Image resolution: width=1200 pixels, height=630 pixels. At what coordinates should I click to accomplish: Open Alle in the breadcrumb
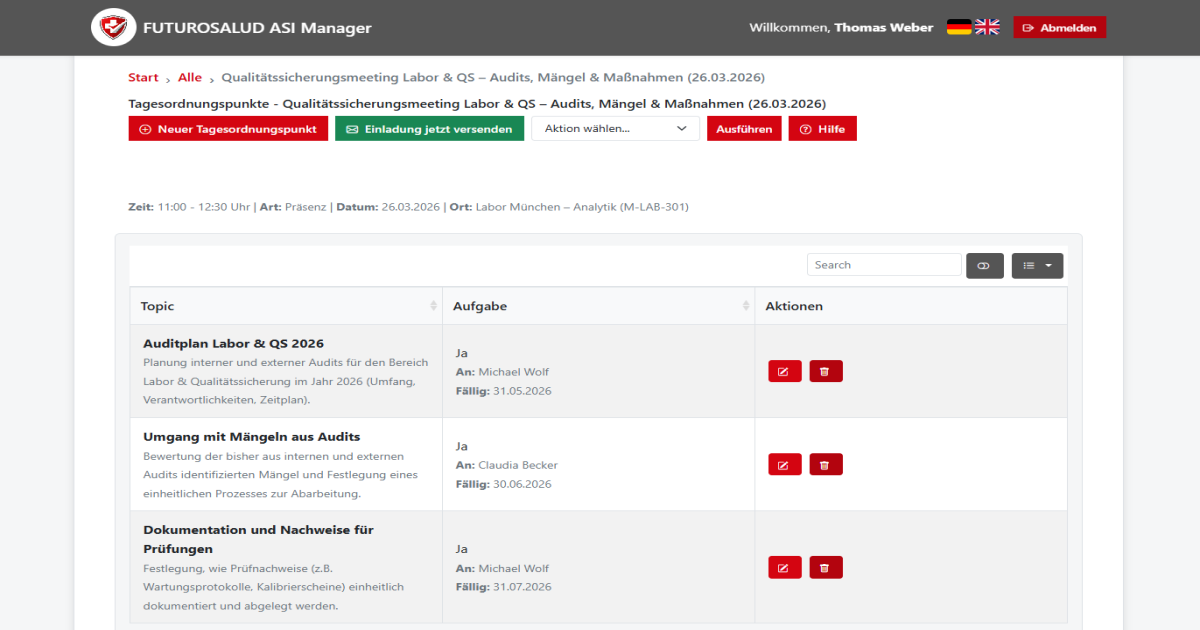pos(190,78)
